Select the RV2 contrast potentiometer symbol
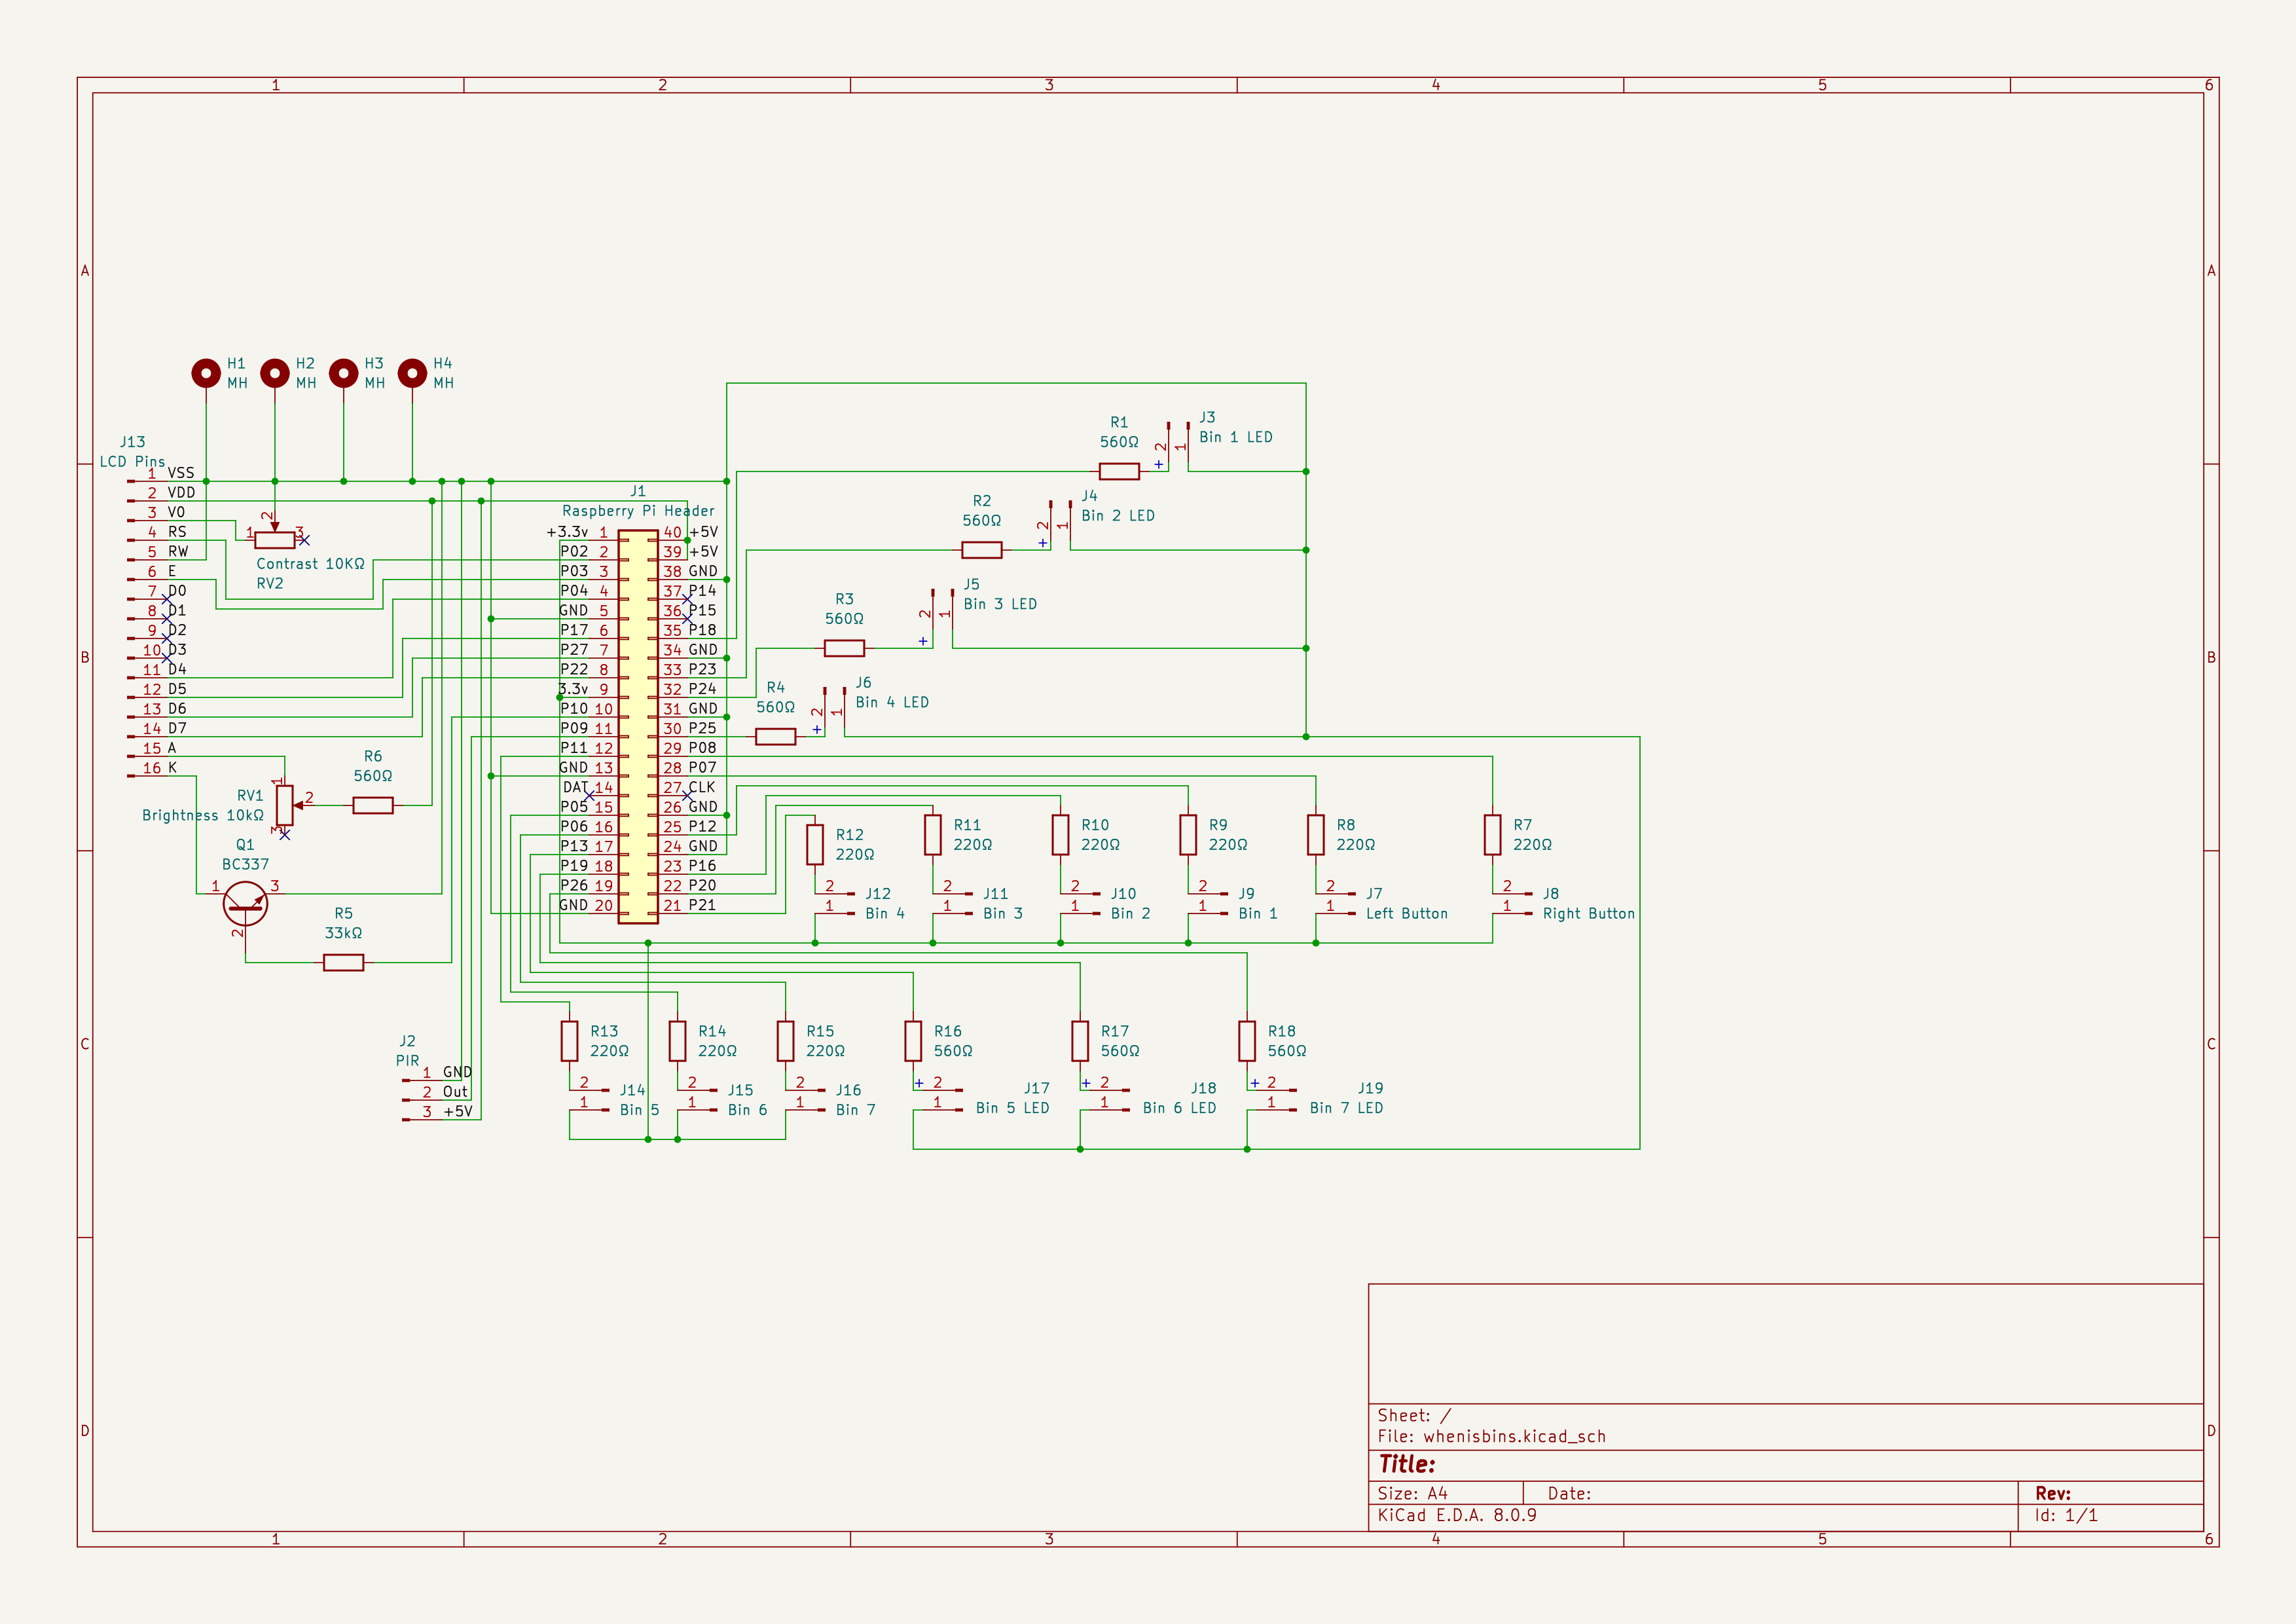This screenshot has width=2296, height=1624. [275, 540]
